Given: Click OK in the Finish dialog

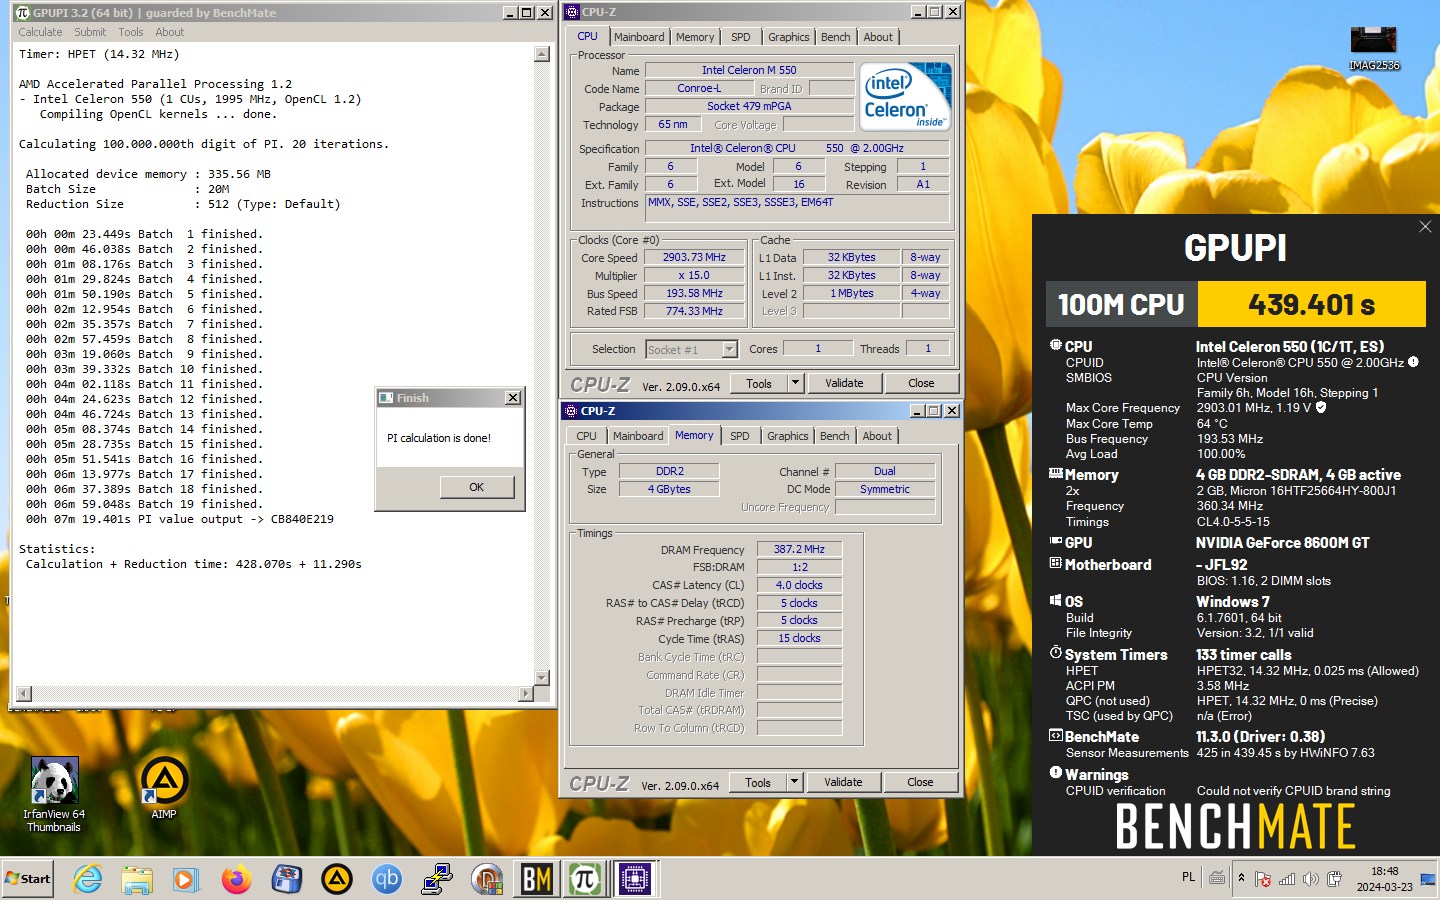Looking at the screenshot, I should point(477,487).
